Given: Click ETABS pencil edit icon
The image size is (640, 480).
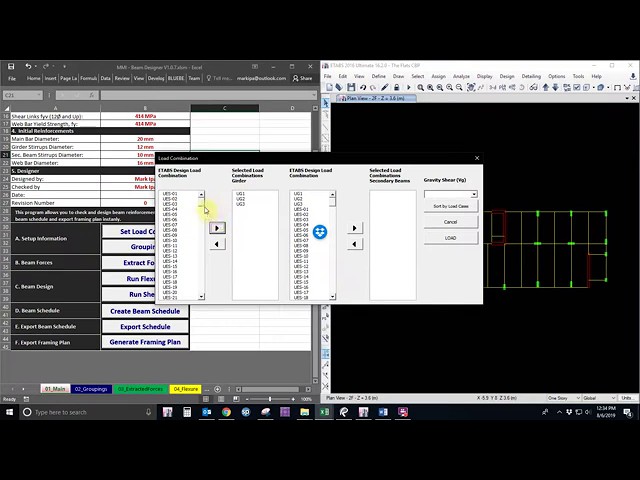Looking at the screenshot, I should coord(384,87).
